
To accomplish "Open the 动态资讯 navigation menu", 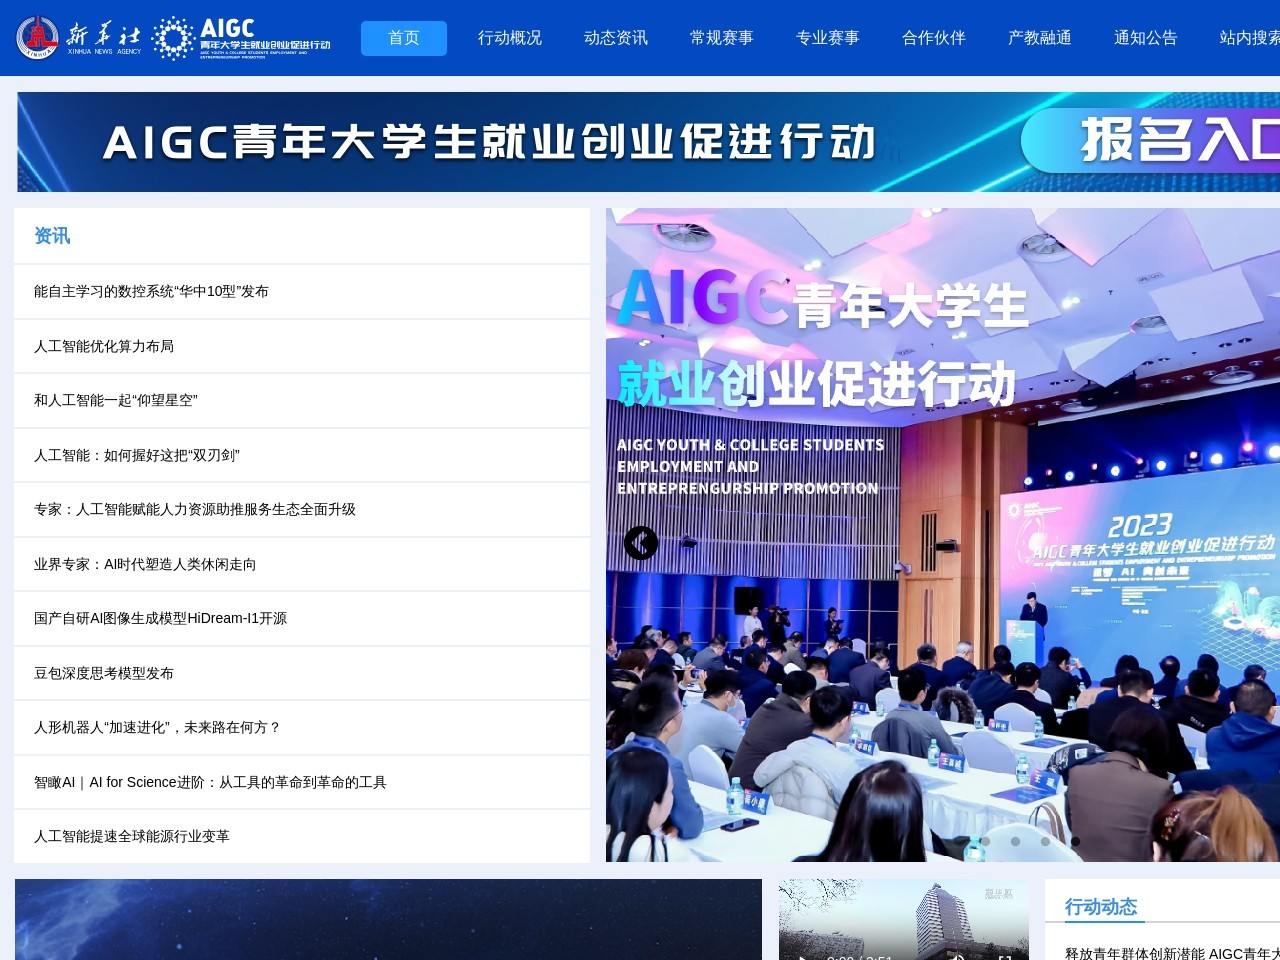I will (615, 38).
